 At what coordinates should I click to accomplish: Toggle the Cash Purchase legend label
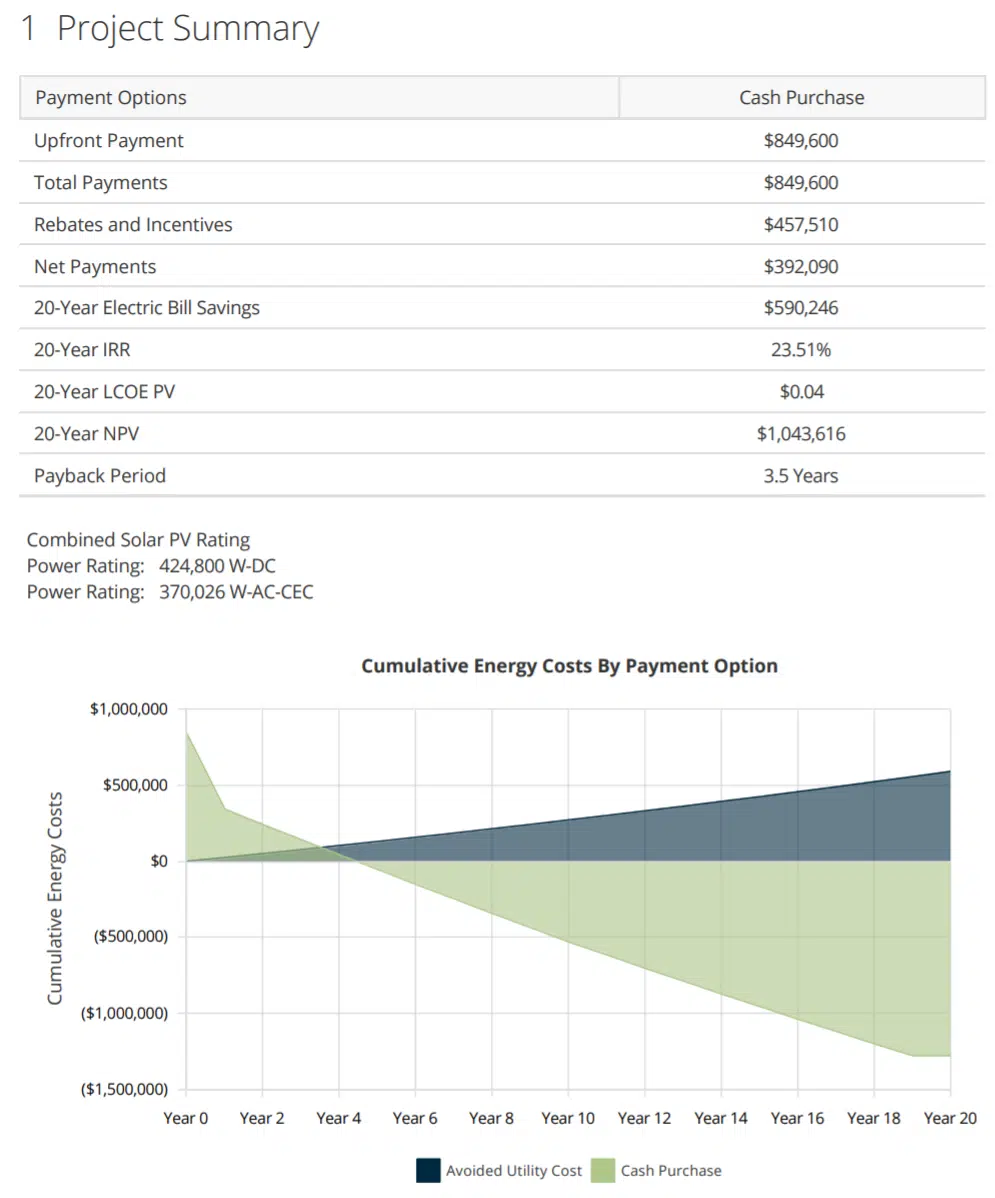pyautogui.click(x=670, y=1170)
